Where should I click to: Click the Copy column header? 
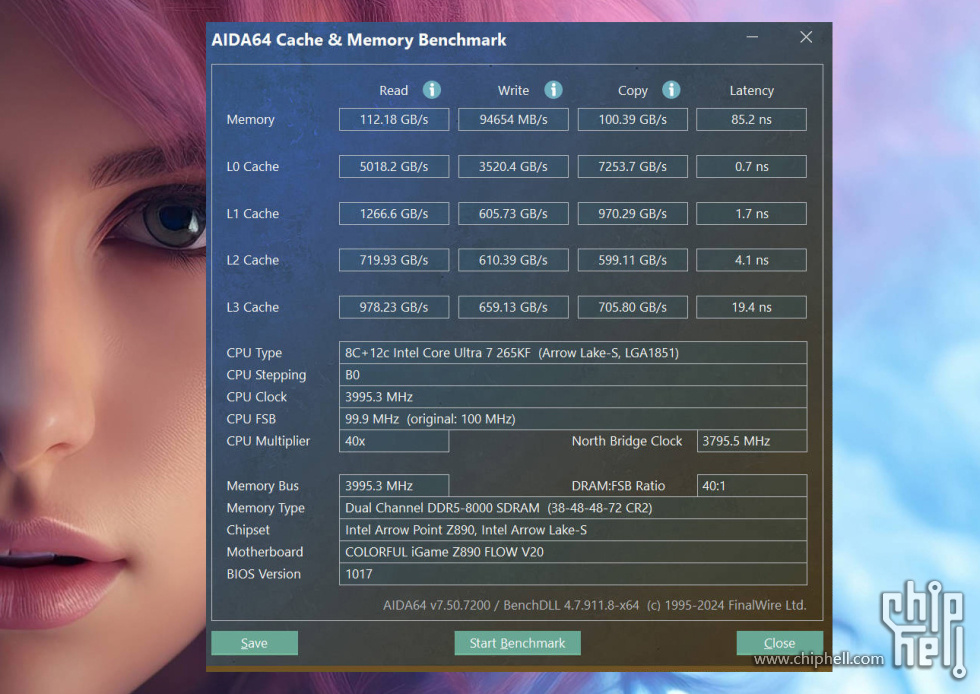click(x=632, y=91)
